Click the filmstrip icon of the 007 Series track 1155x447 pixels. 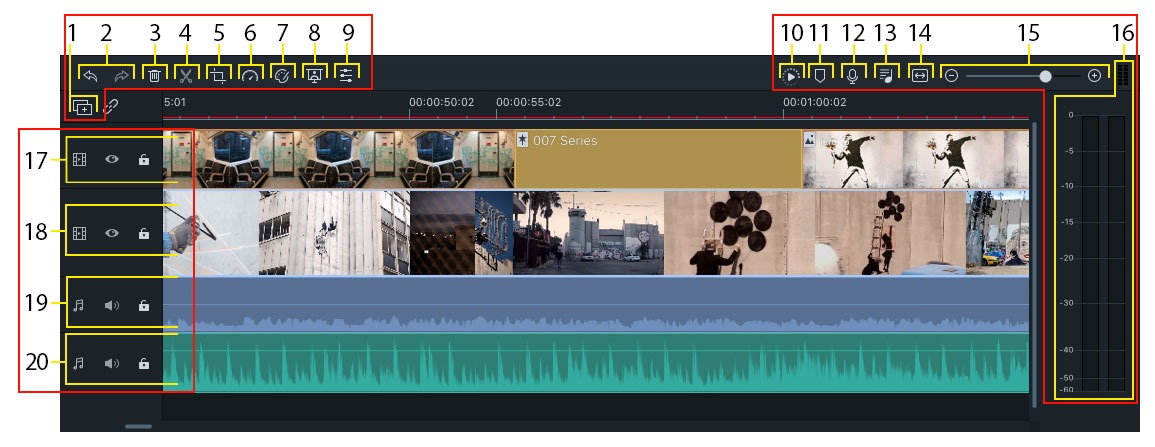(80, 159)
